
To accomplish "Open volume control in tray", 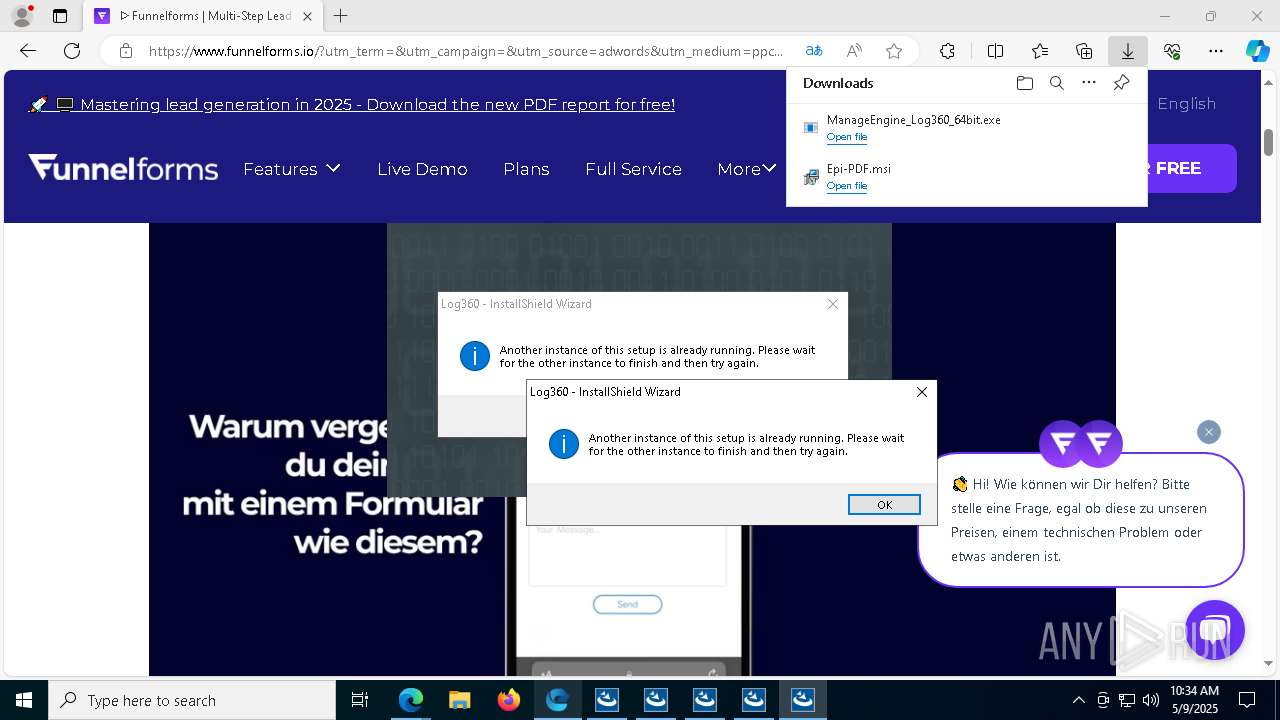I will (x=1150, y=700).
